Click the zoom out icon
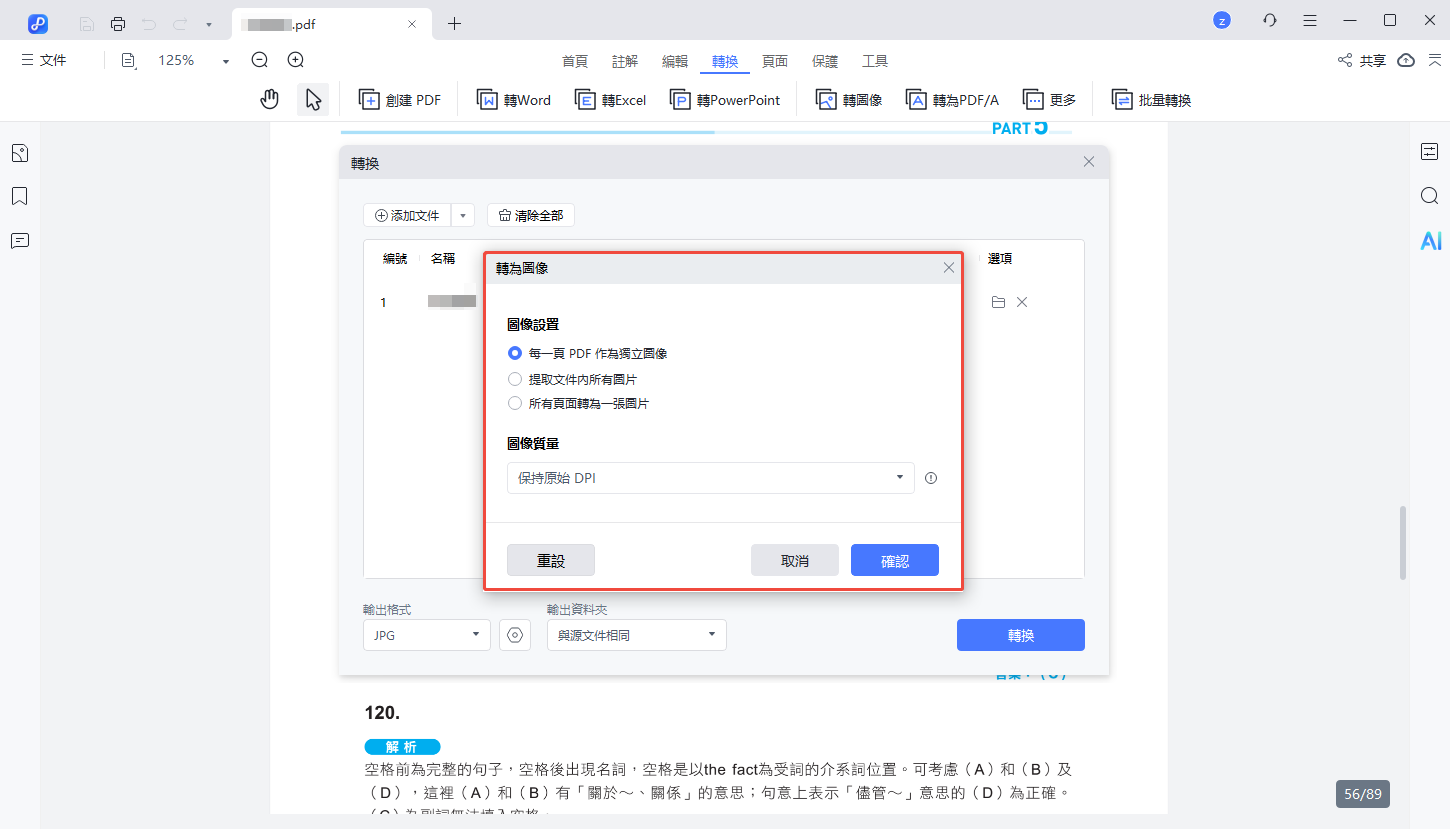The width and height of the screenshot is (1450, 829). click(x=260, y=60)
